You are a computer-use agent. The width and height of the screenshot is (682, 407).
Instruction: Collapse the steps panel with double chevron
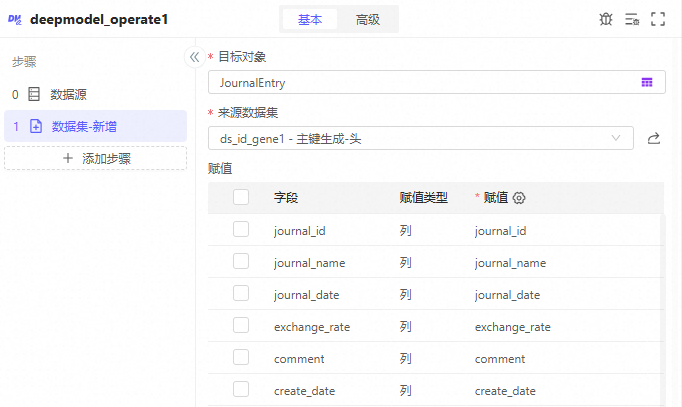195,57
